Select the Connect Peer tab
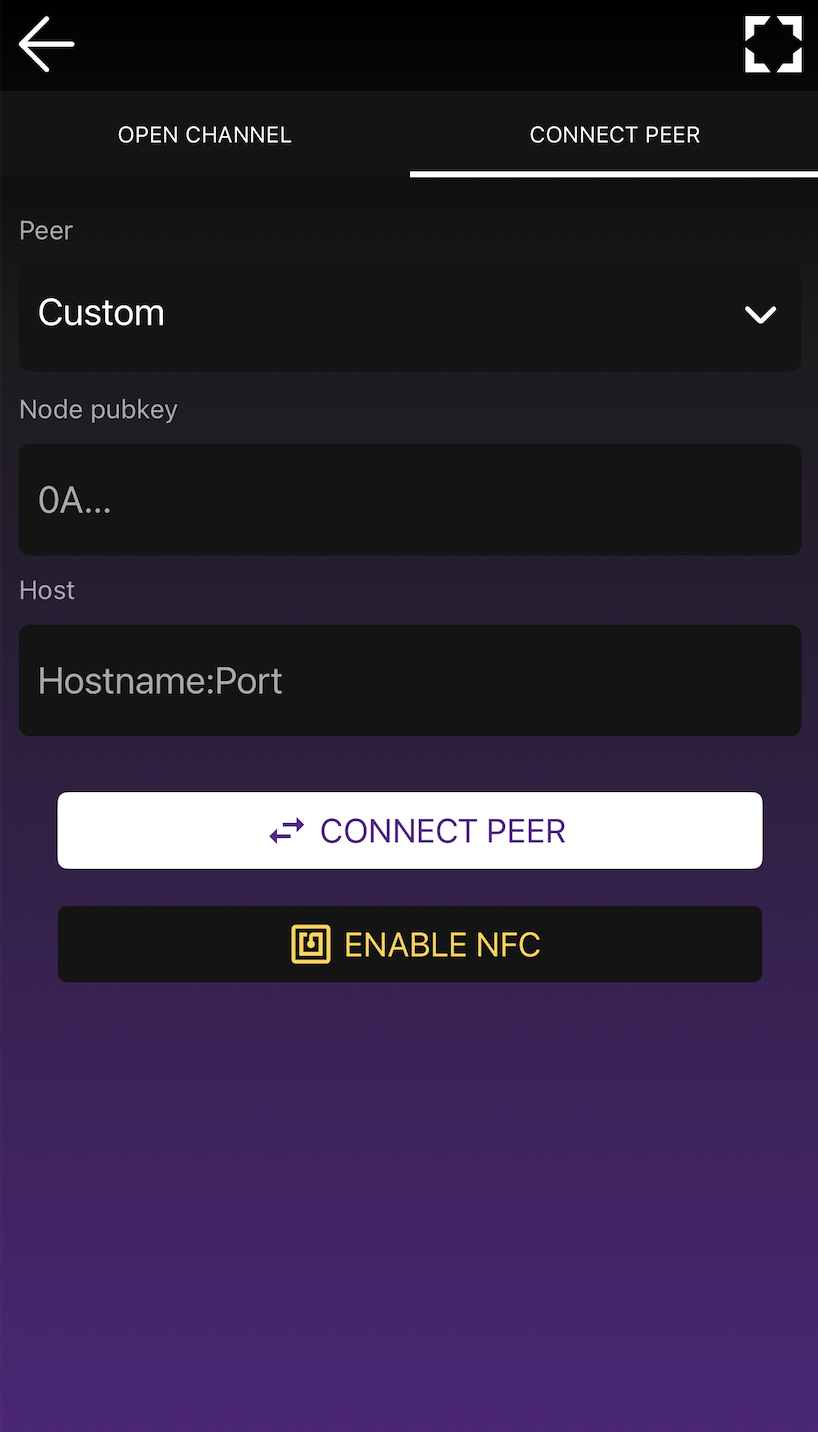 click(614, 135)
